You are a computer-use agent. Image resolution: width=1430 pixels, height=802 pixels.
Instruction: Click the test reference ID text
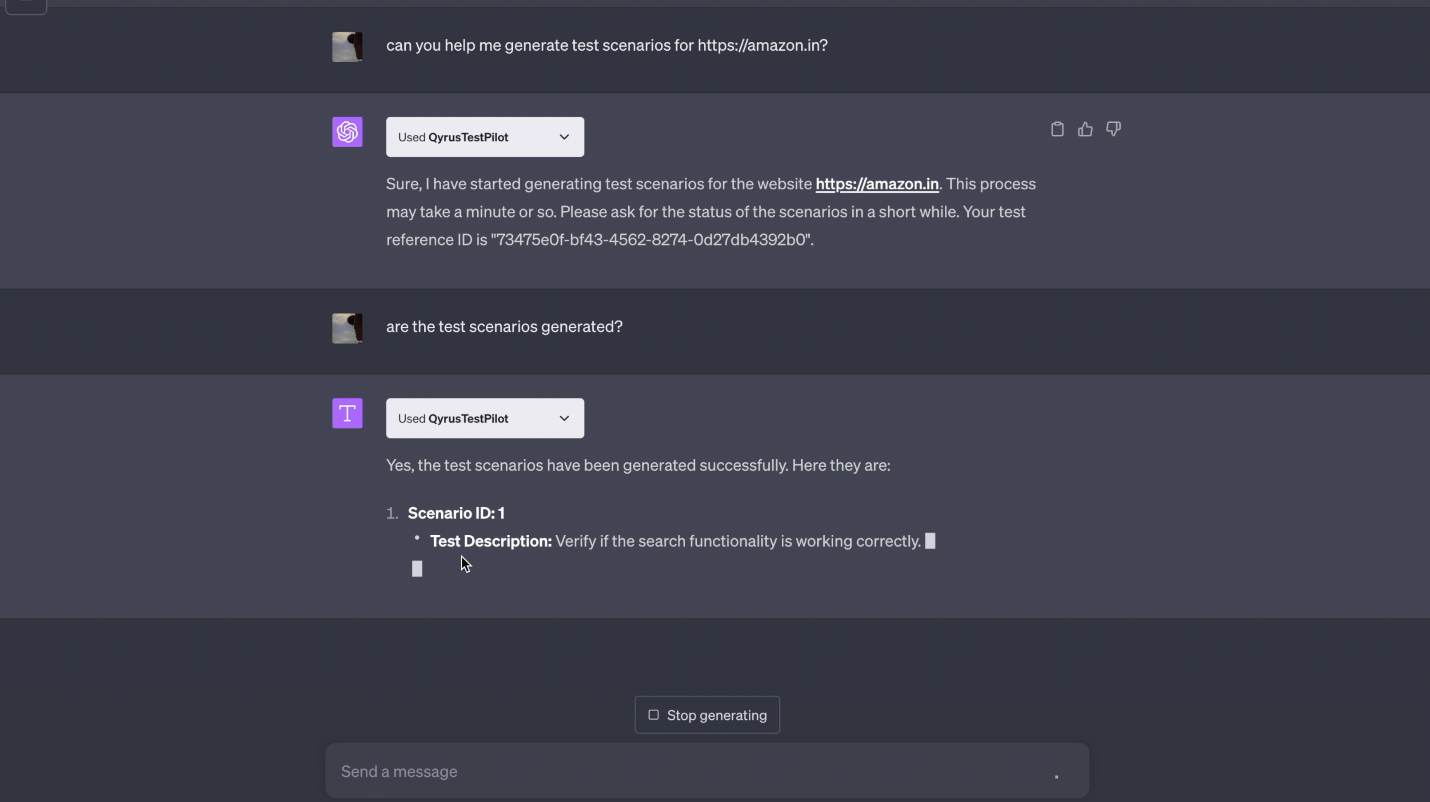click(651, 240)
